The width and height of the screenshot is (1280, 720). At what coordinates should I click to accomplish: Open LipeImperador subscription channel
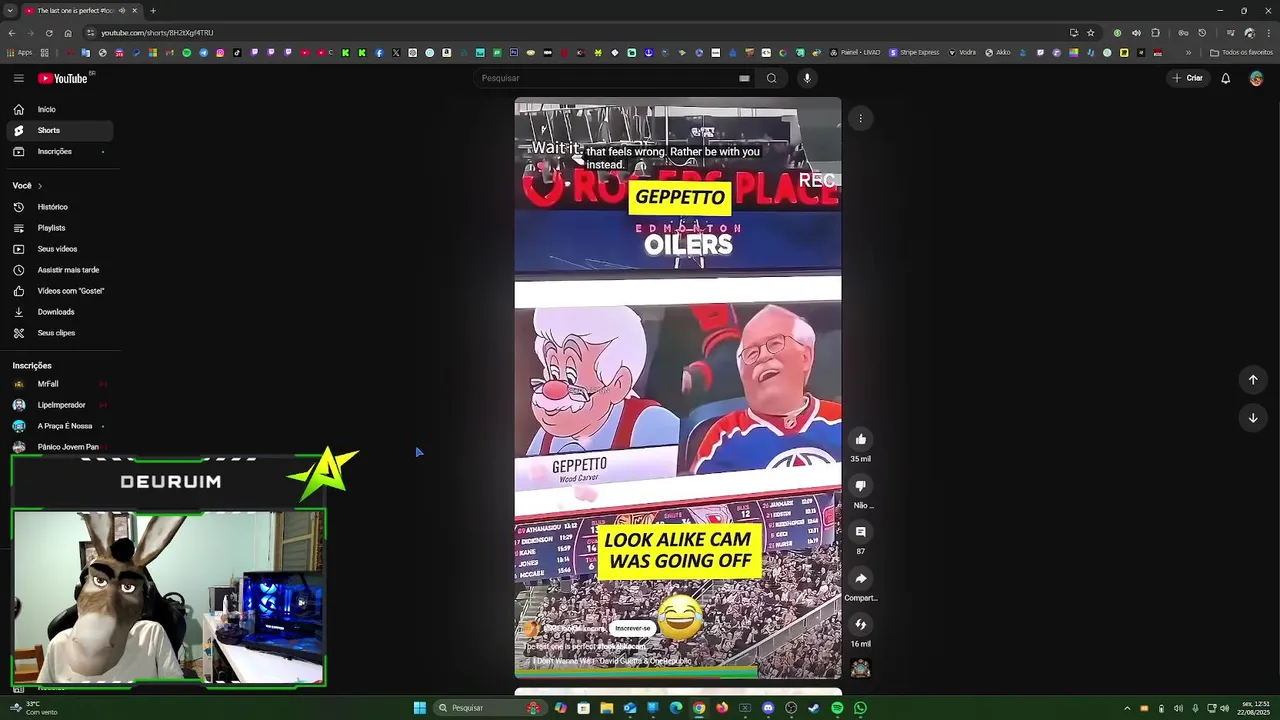(60, 405)
